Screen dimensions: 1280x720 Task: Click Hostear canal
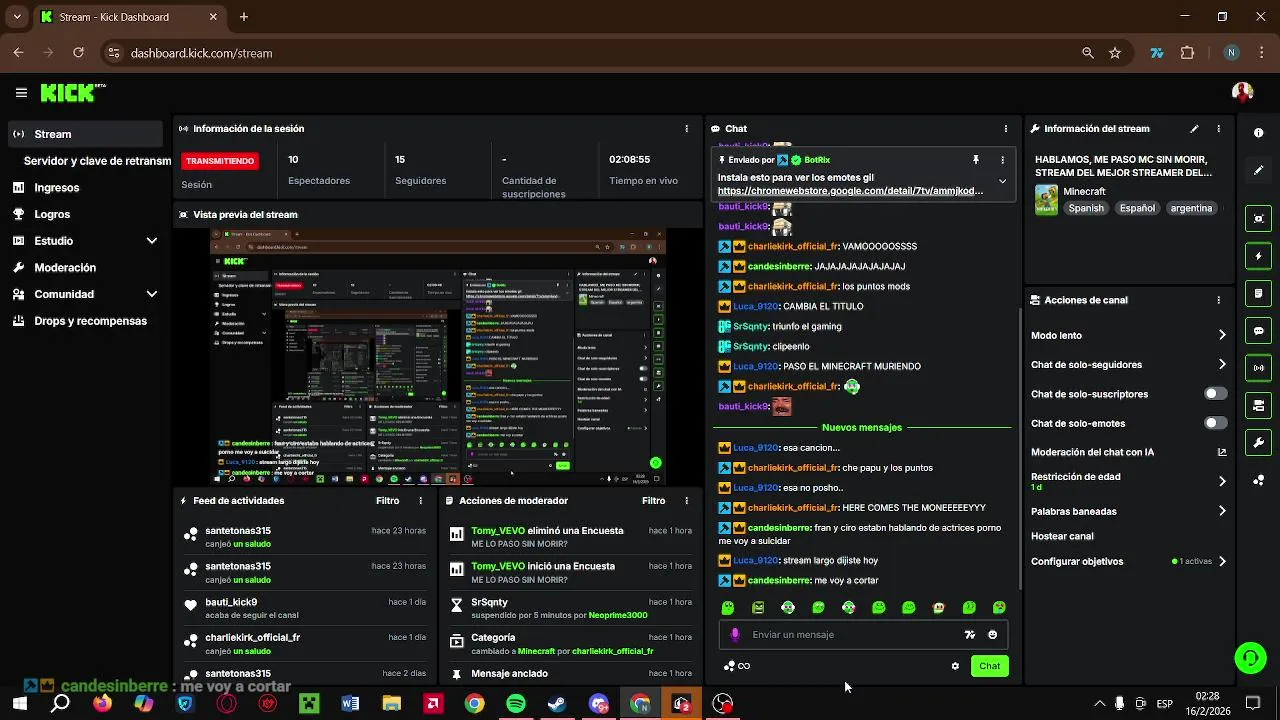(x=1062, y=536)
